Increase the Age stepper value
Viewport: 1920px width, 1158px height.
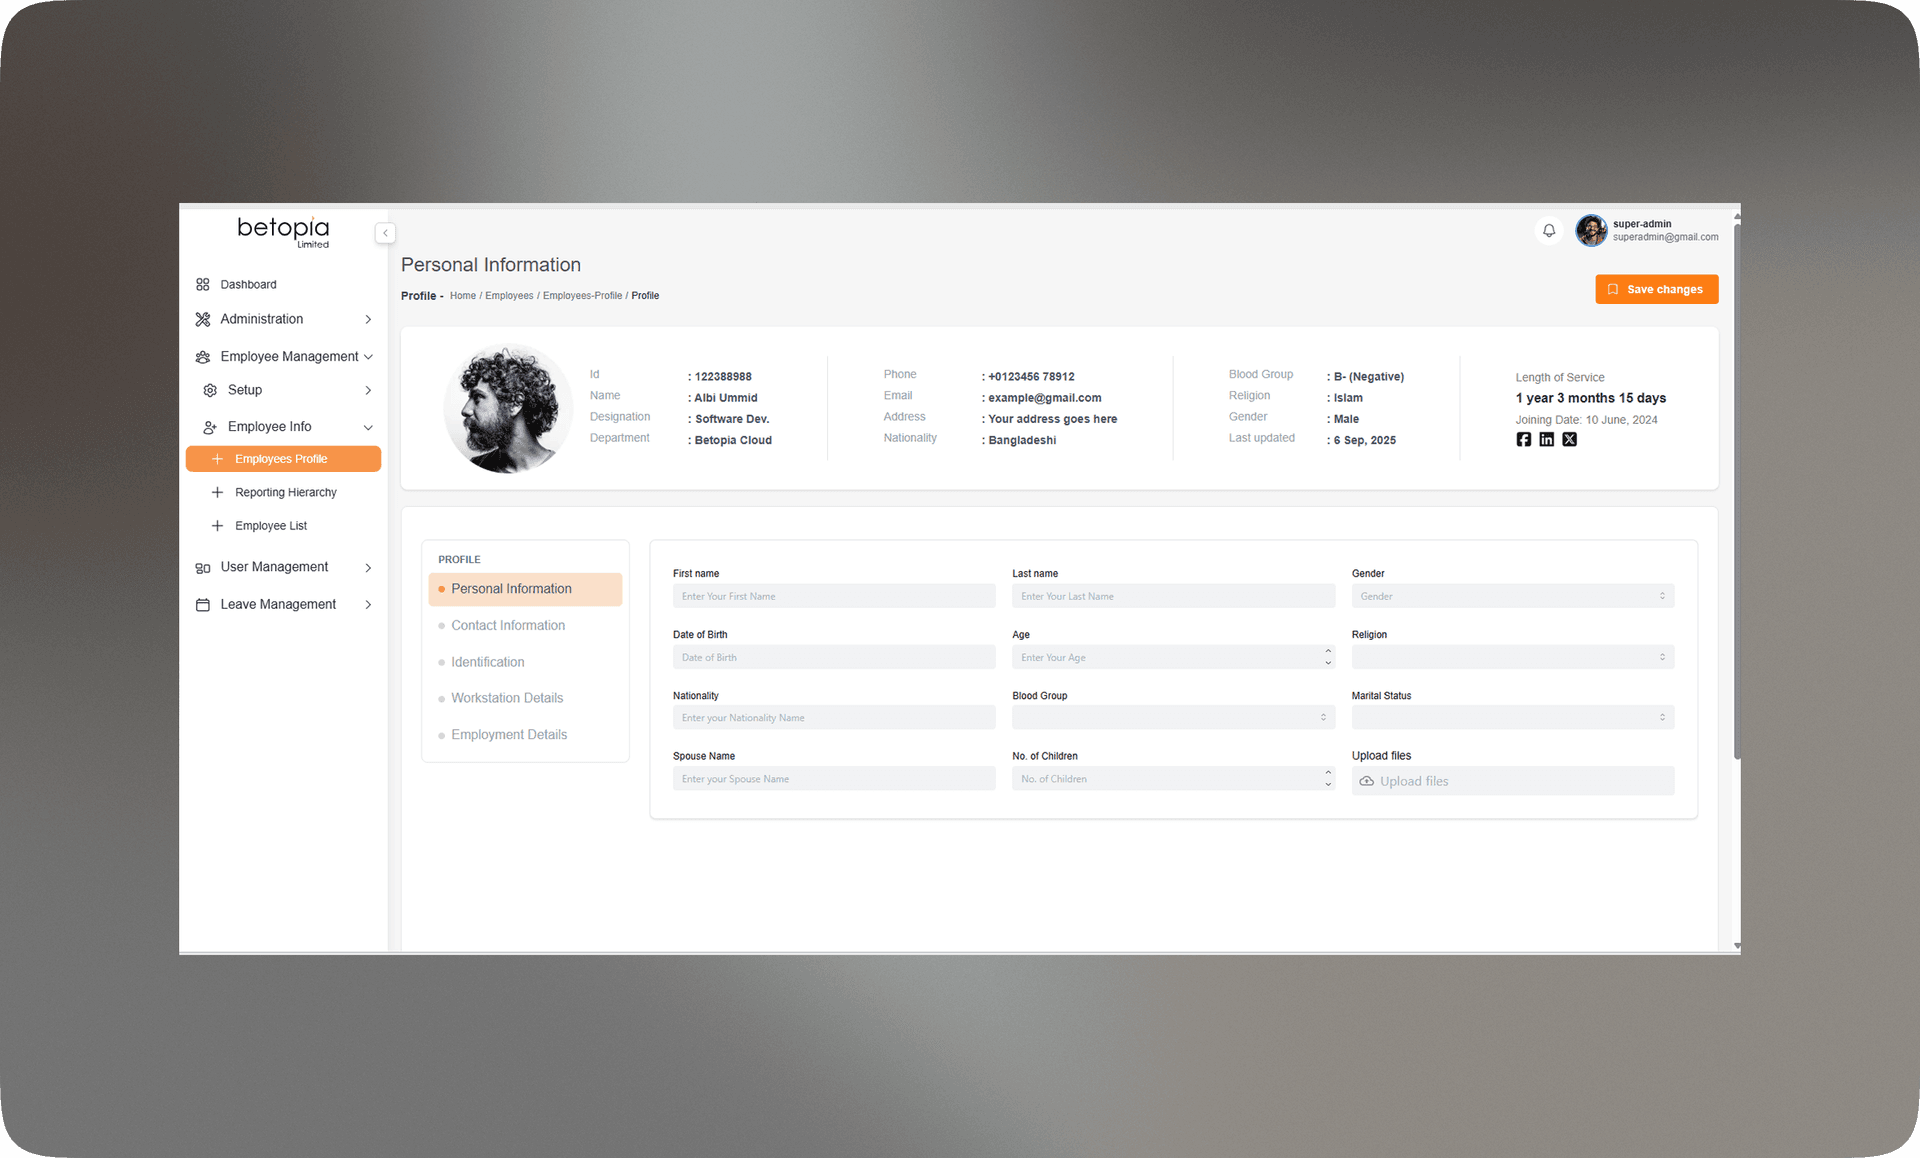[x=1328, y=652]
